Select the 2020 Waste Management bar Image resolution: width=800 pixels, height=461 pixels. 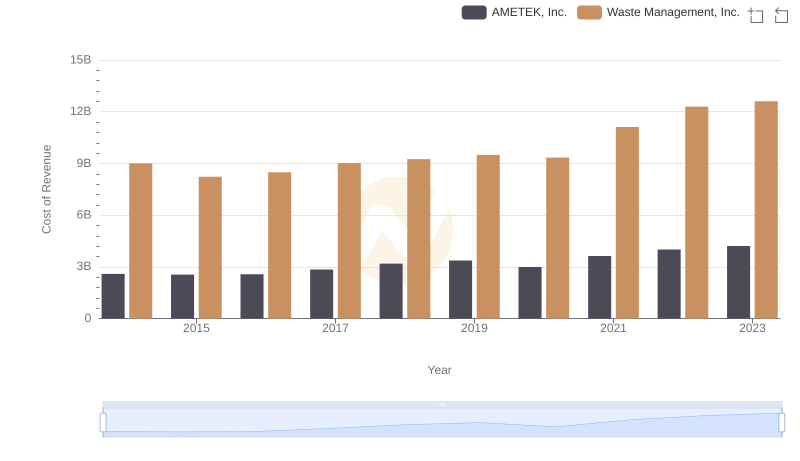click(558, 238)
